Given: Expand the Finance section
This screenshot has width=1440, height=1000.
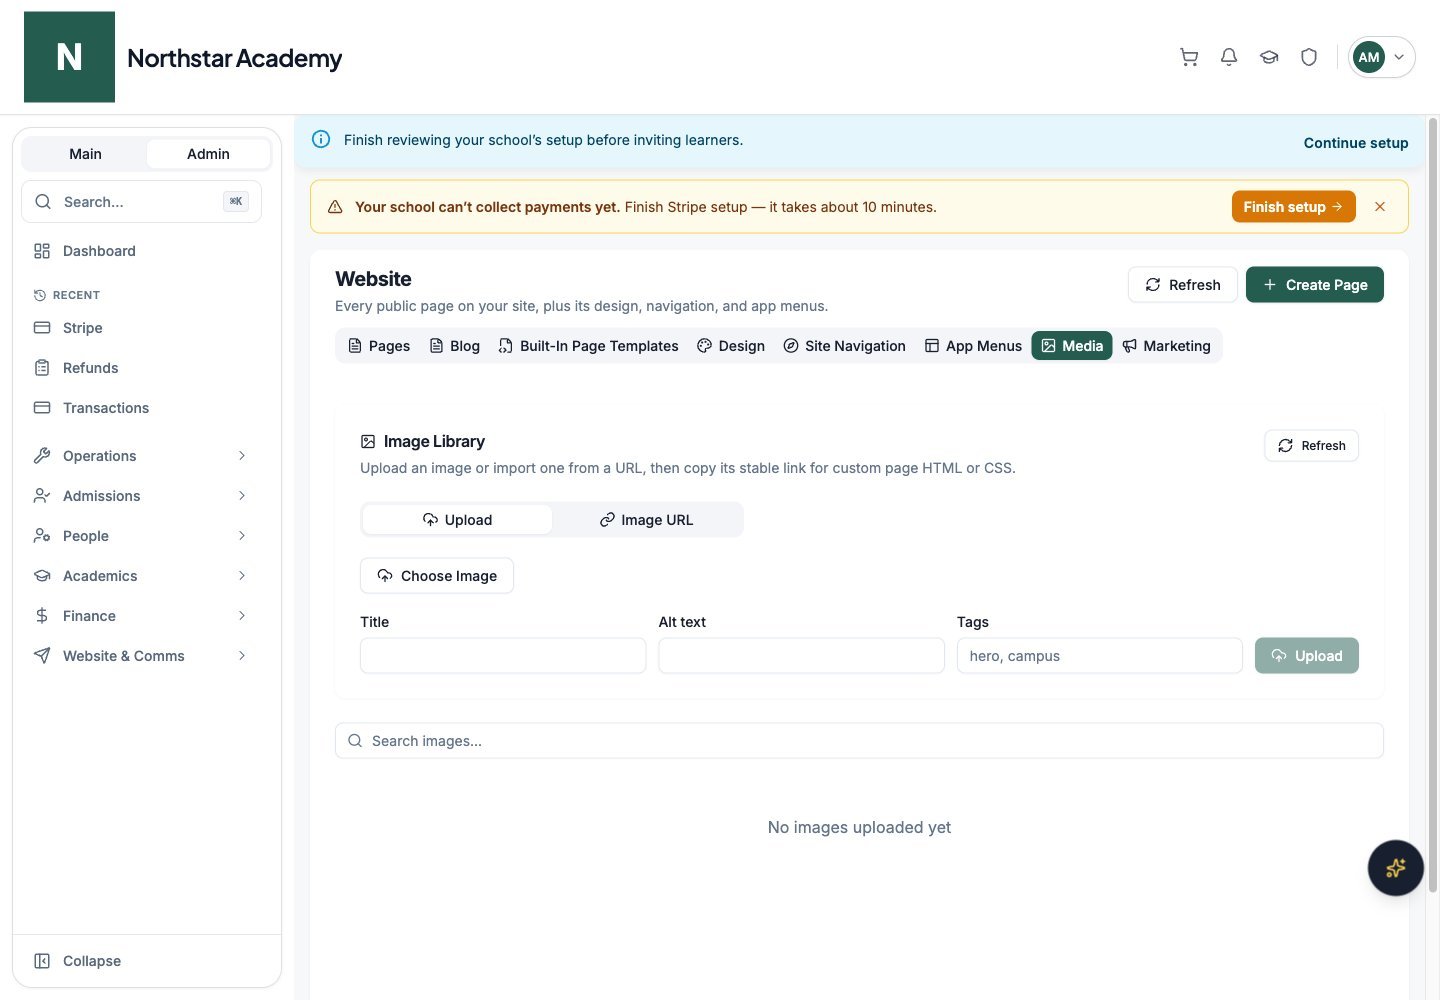Looking at the screenshot, I should point(139,616).
